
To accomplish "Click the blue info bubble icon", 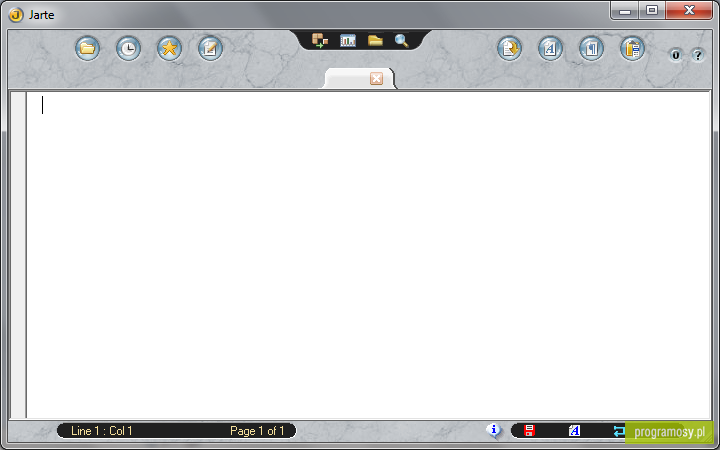I will pyautogui.click(x=494, y=430).
